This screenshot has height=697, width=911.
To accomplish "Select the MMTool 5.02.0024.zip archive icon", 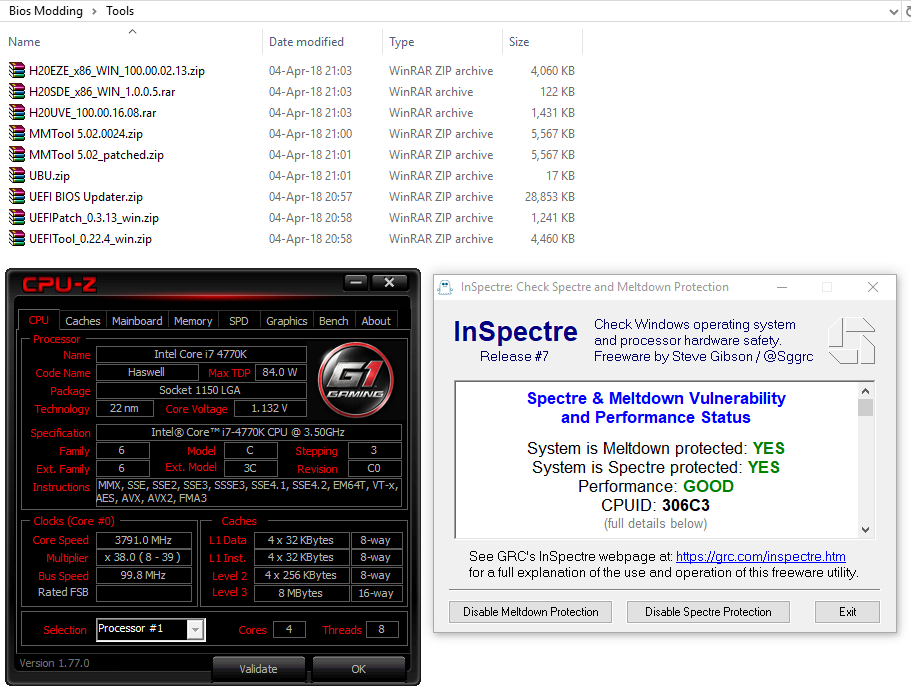I will (x=17, y=134).
